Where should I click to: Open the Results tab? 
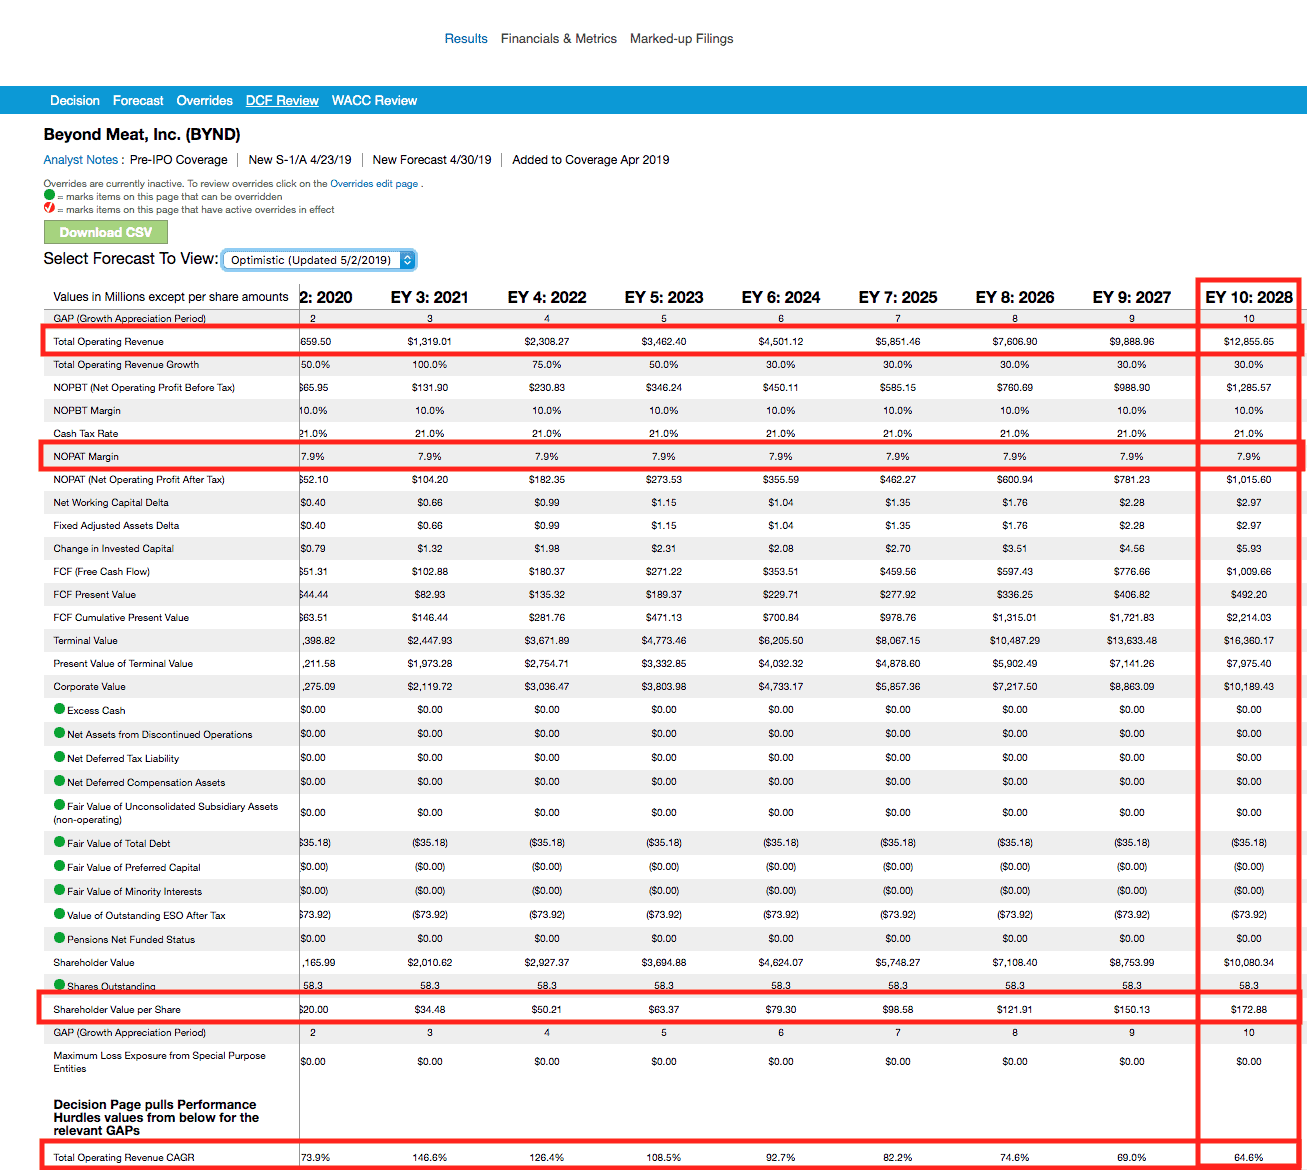tap(466, 39)
